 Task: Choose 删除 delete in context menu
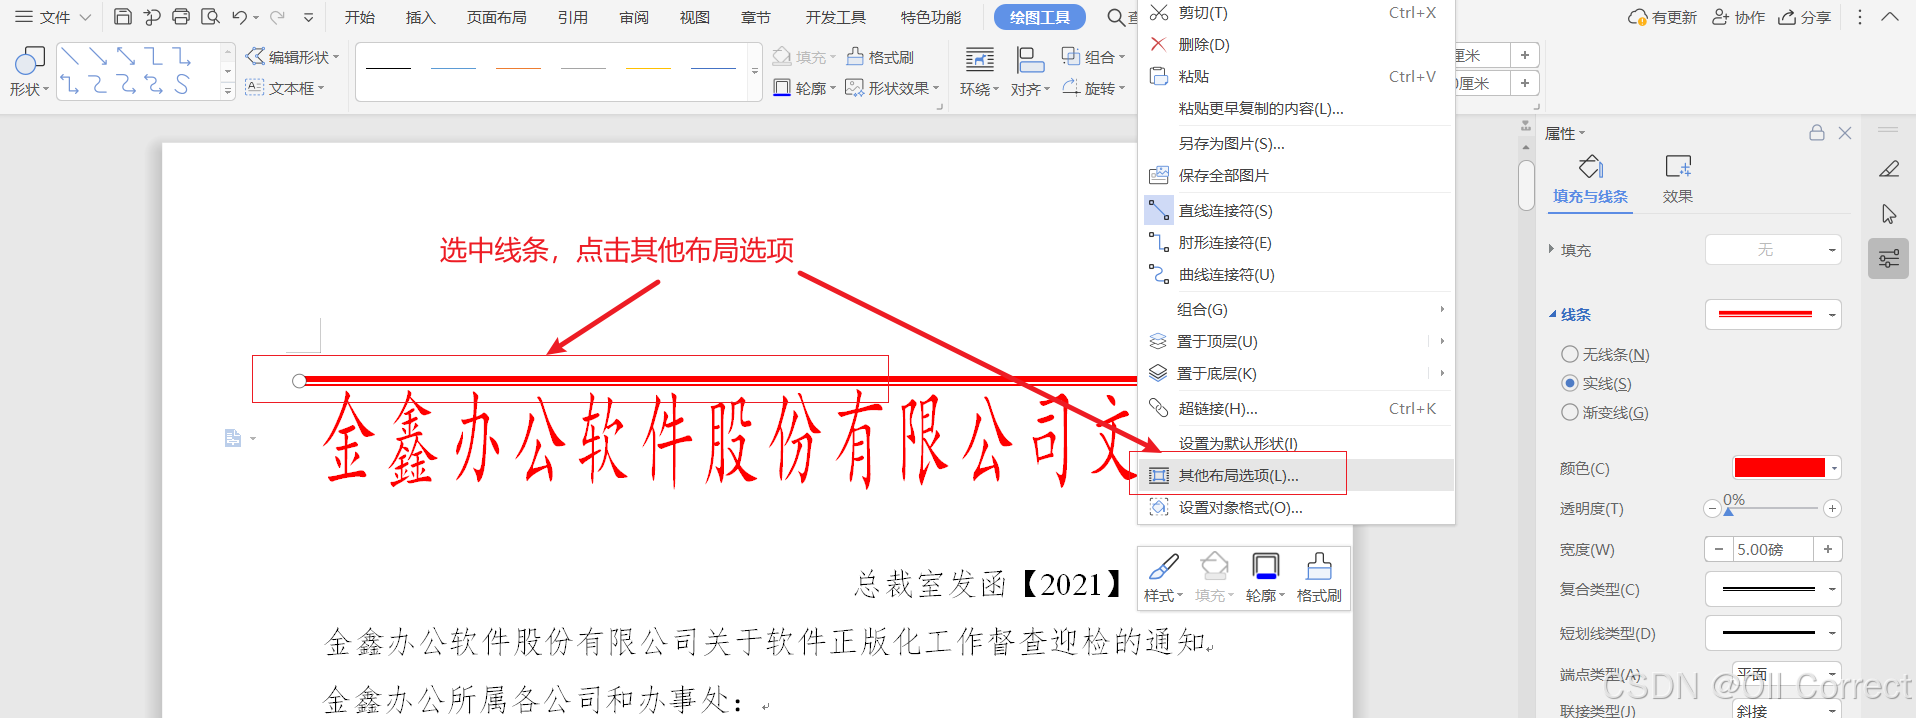[x=1296, y=44]
